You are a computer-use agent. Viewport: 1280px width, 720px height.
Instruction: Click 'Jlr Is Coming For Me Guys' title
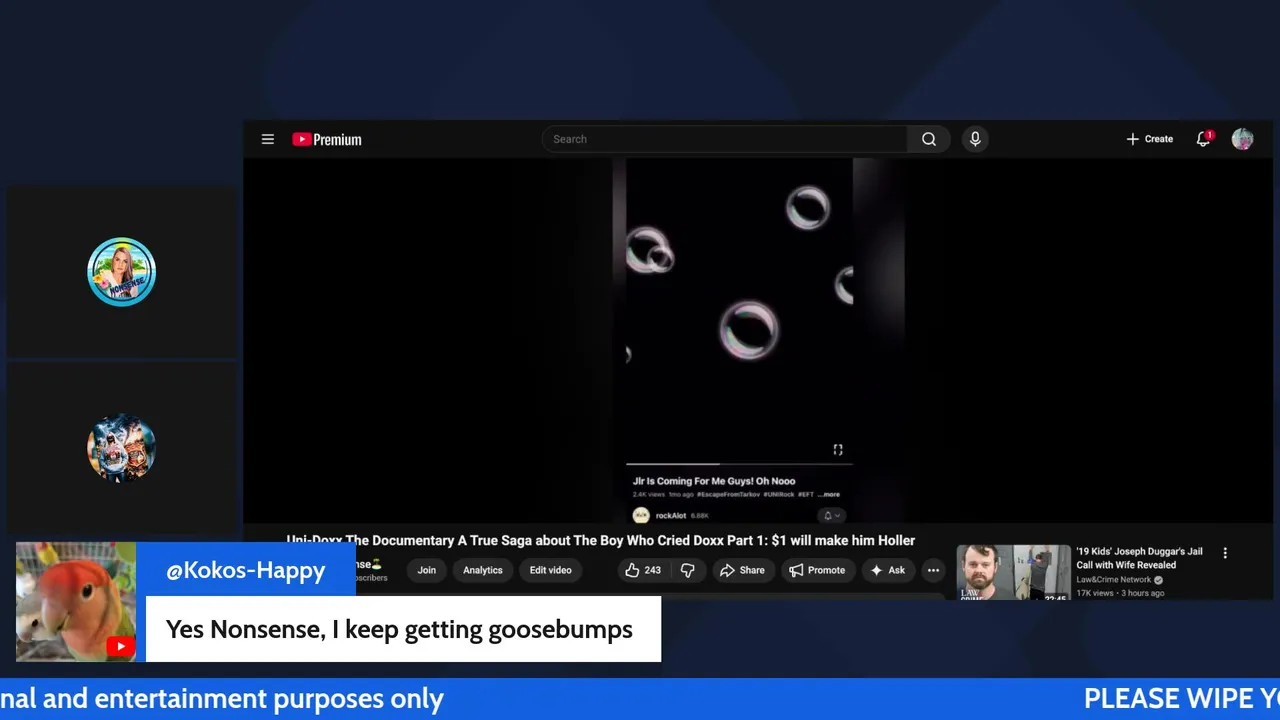714,481
